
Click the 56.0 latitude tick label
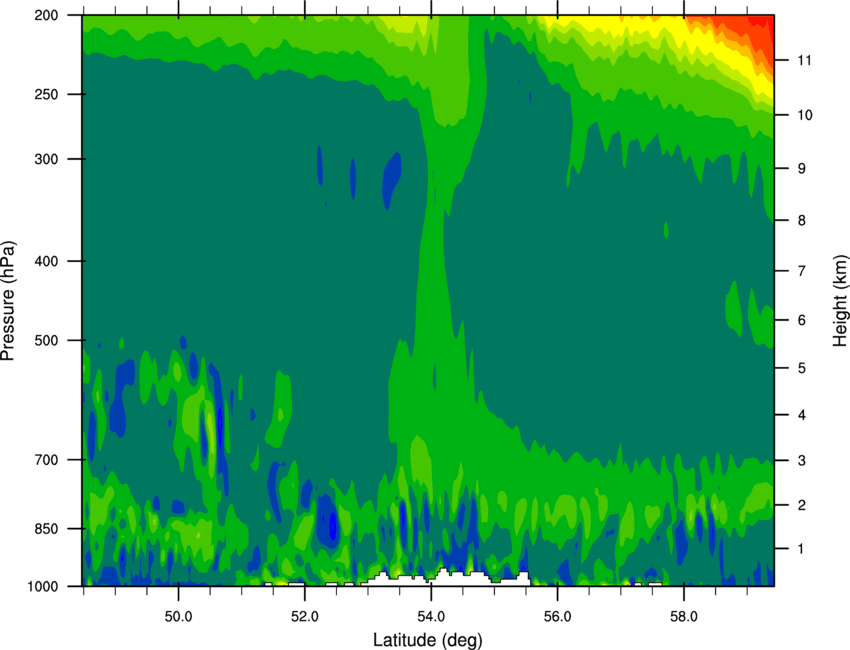[x=558, y=617]
